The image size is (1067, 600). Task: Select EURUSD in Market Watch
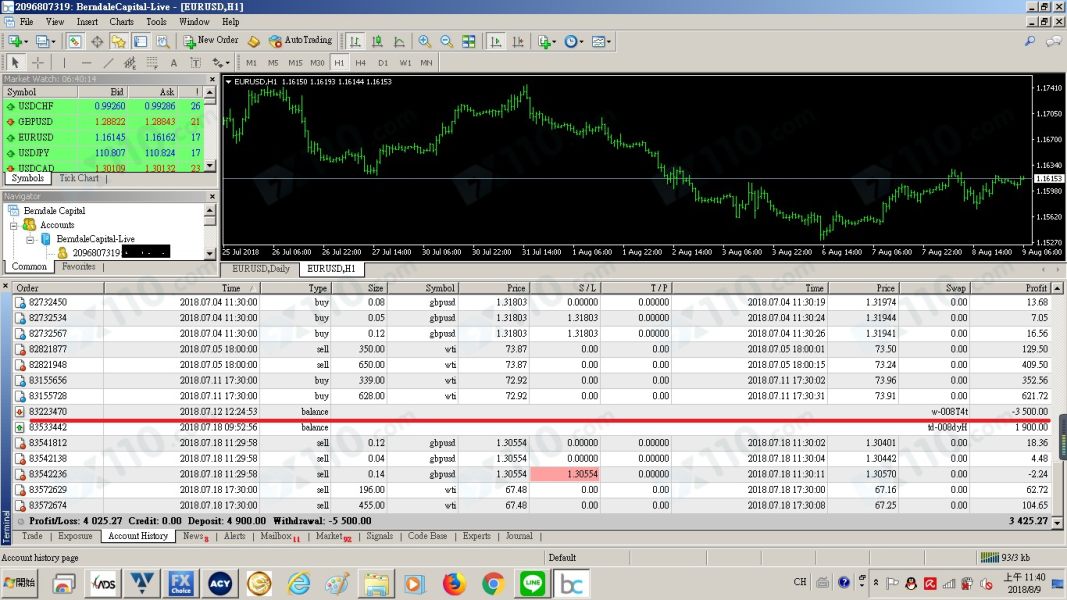(x=36, y=137)
